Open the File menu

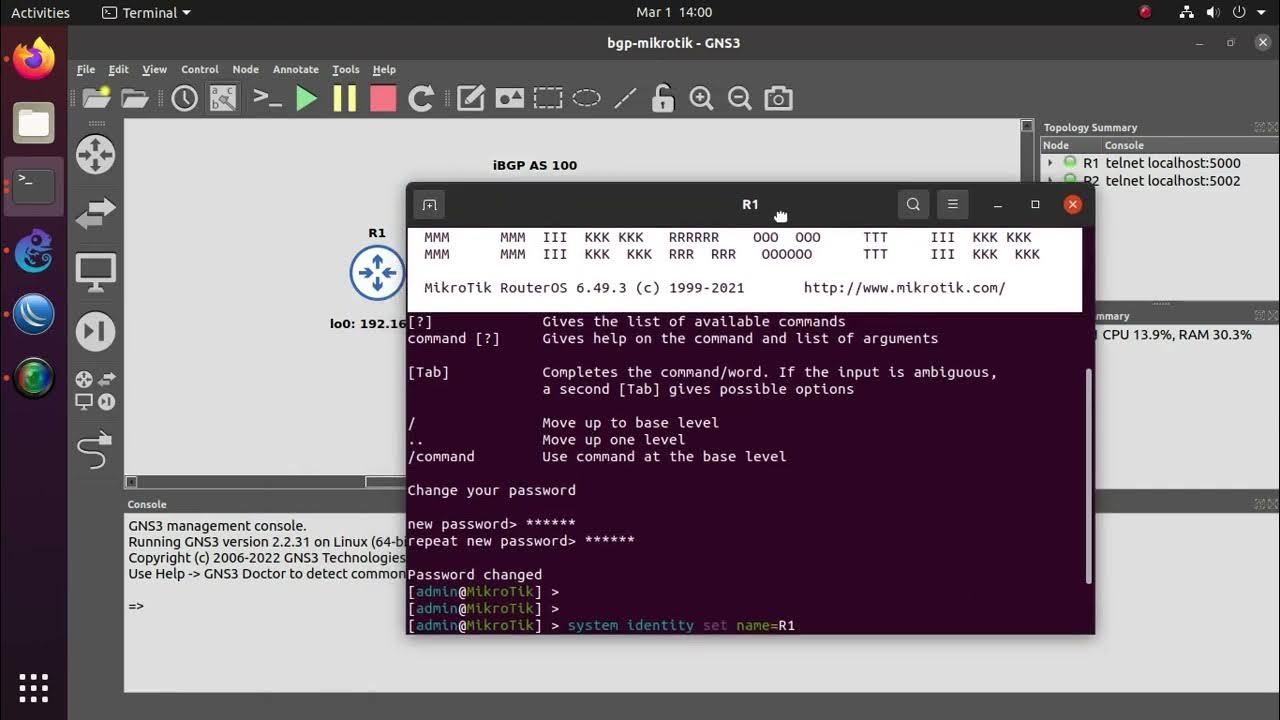click(x=86, y=69)
